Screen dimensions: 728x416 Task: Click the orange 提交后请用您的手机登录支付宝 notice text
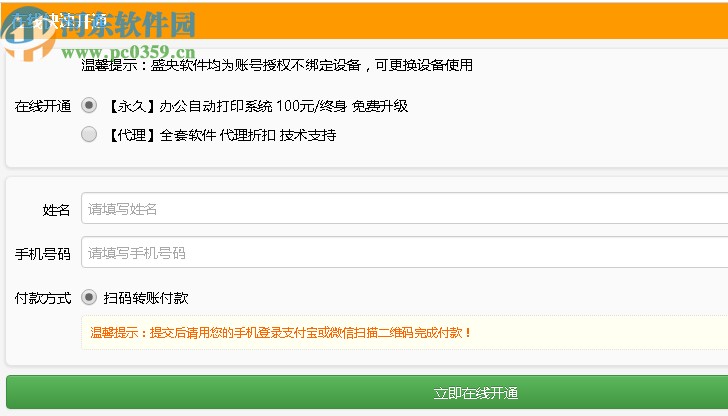pos(281,333)
